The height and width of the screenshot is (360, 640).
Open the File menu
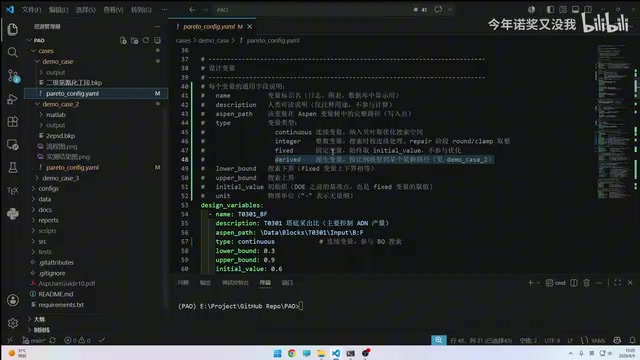31,9
